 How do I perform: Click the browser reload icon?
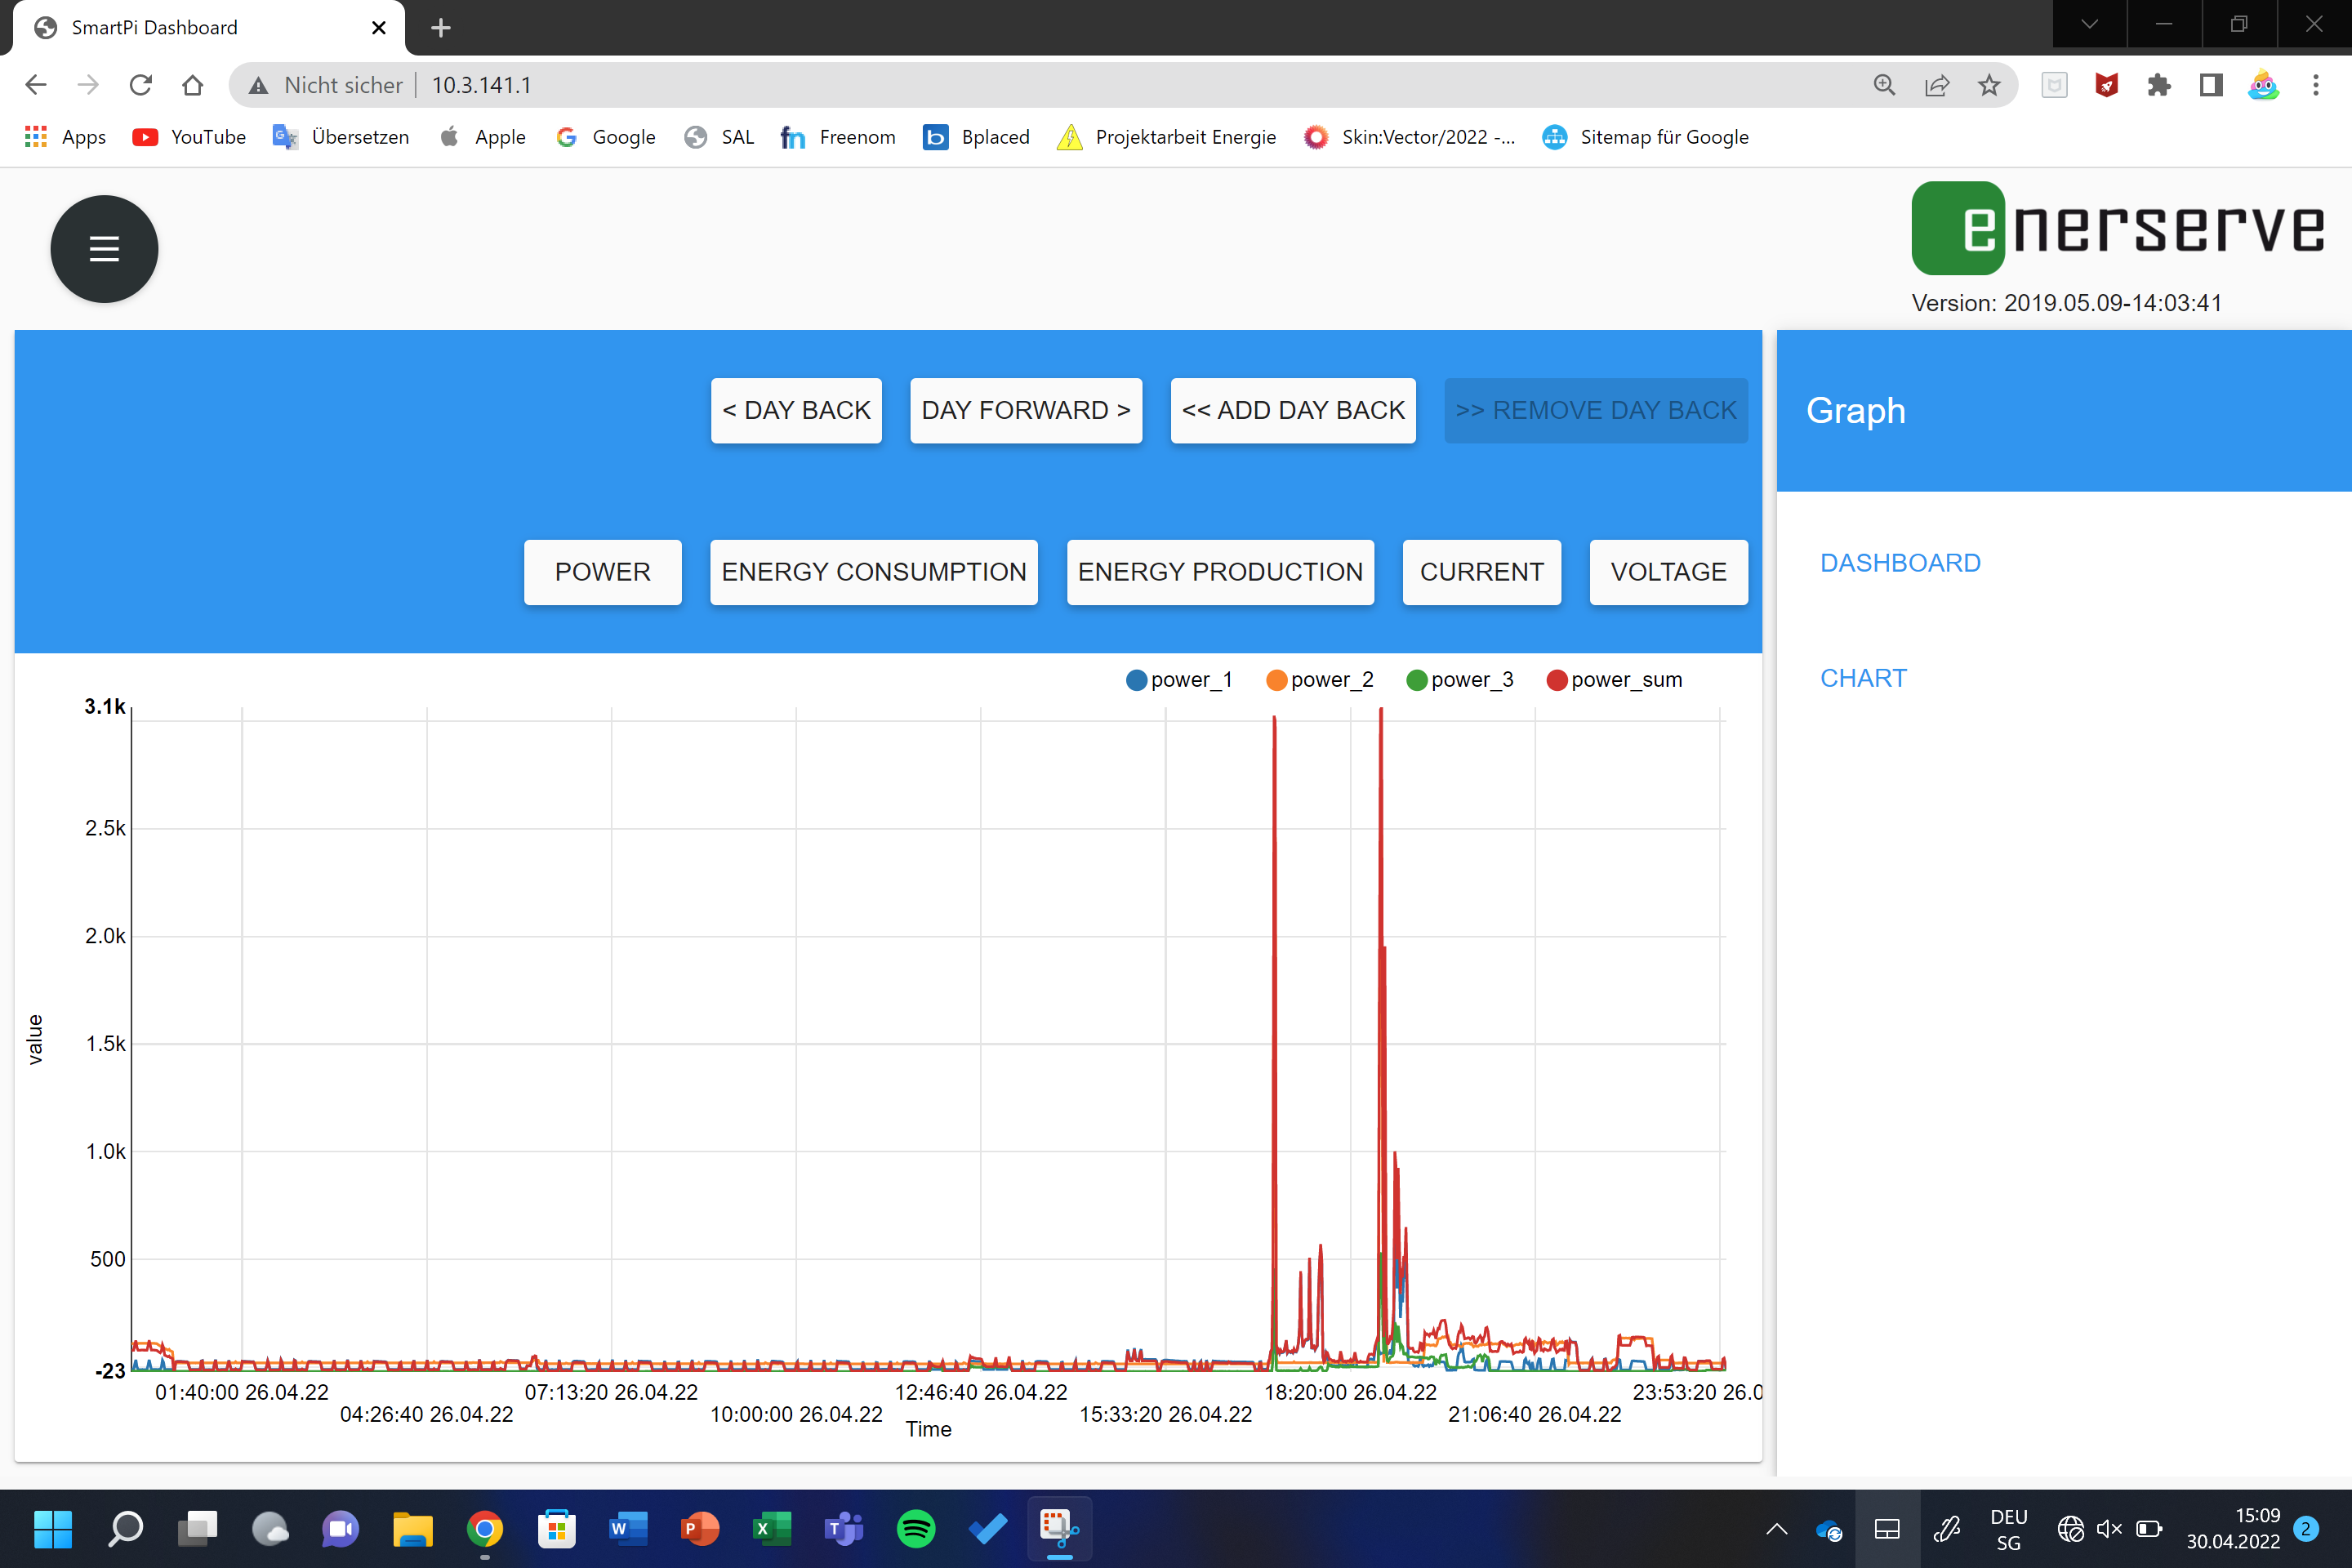coord(140,85)
